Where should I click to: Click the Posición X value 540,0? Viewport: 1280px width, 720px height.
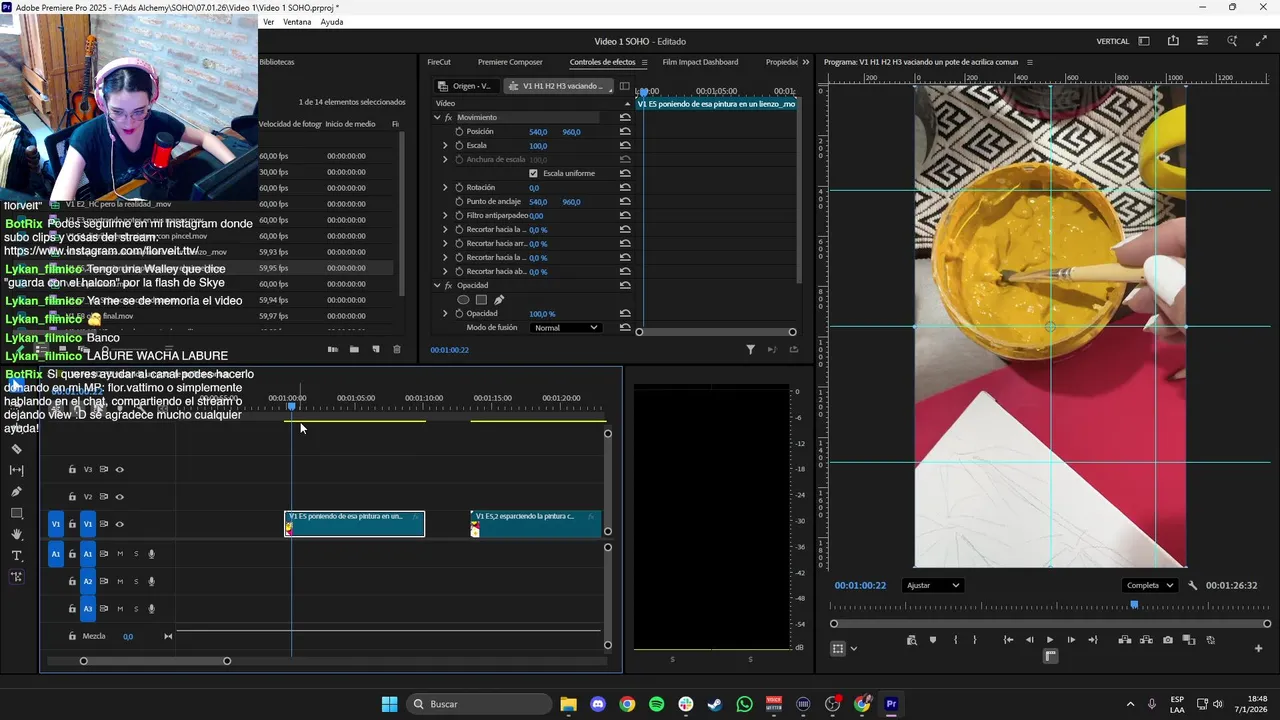[538, 131]
